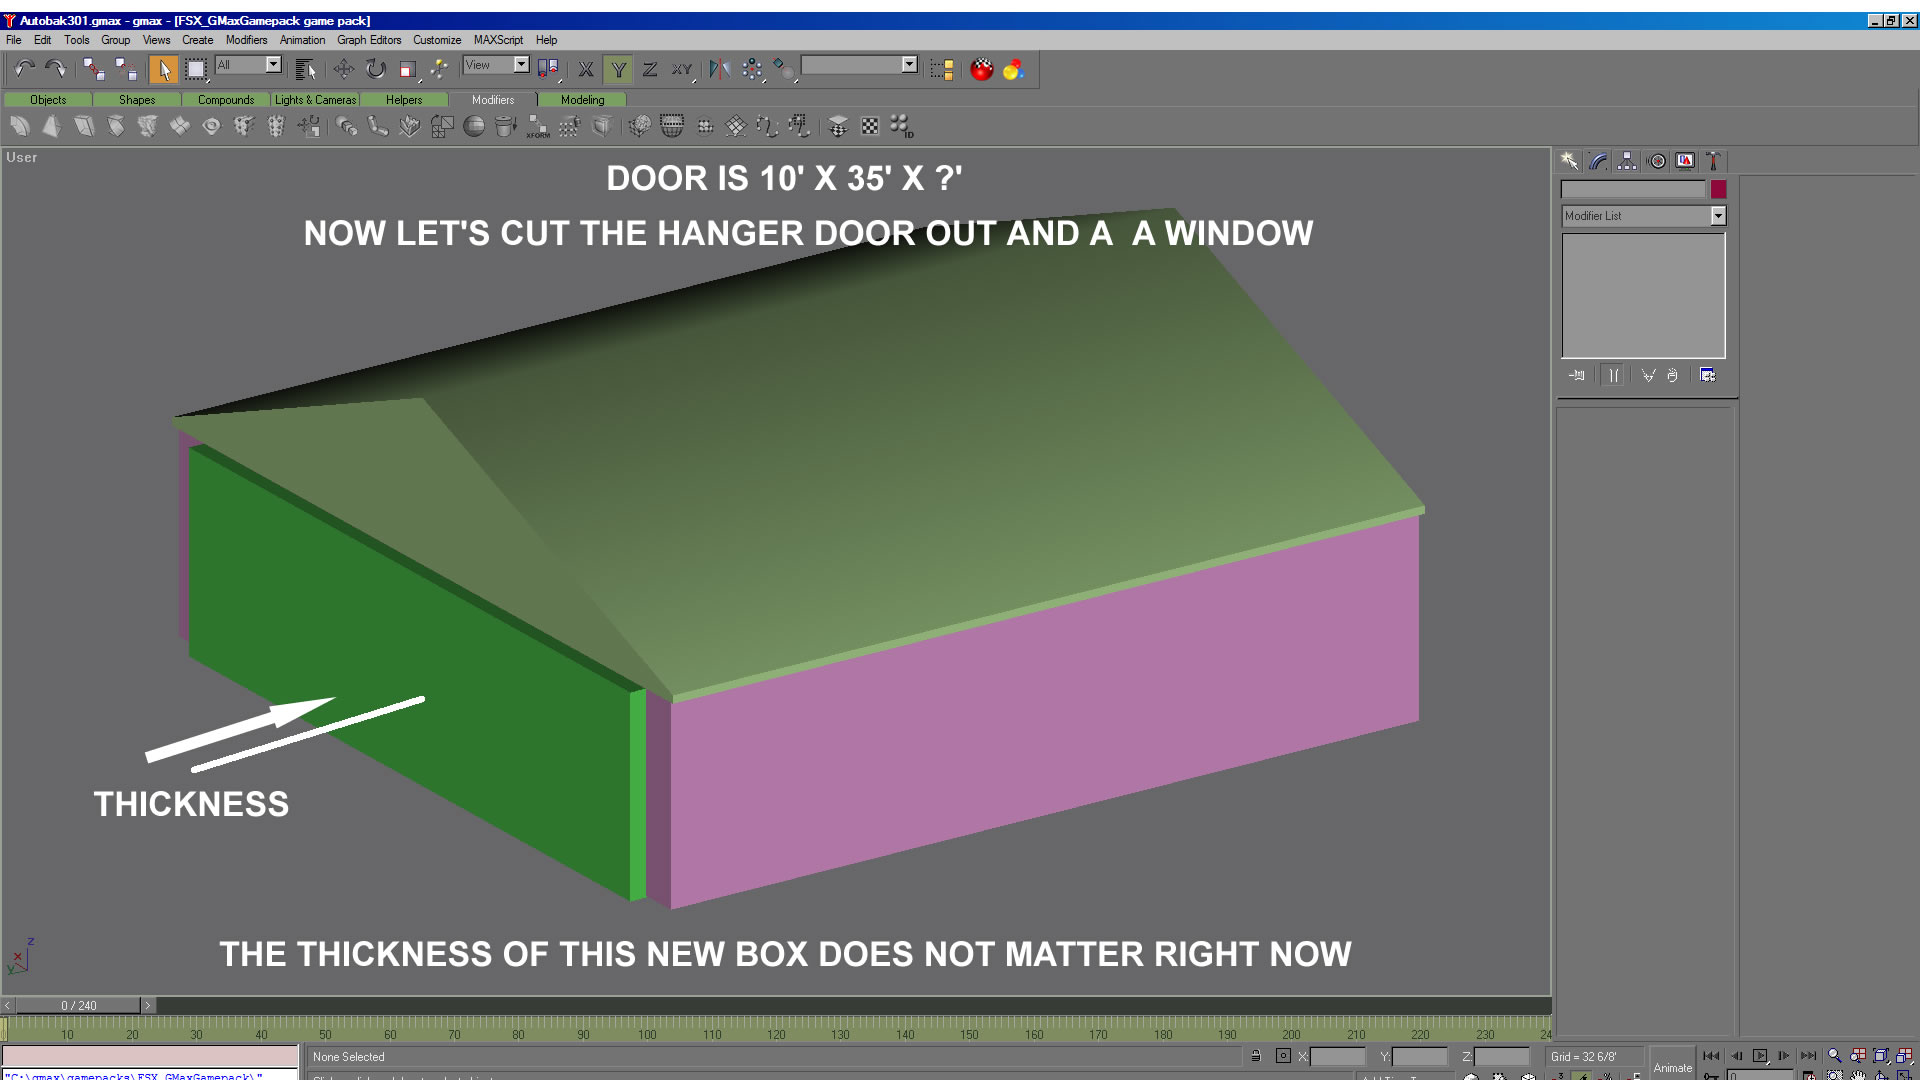Click the Select by Name list icon
Viewport: 1920px width, 1080px height.
coord(306,69)
